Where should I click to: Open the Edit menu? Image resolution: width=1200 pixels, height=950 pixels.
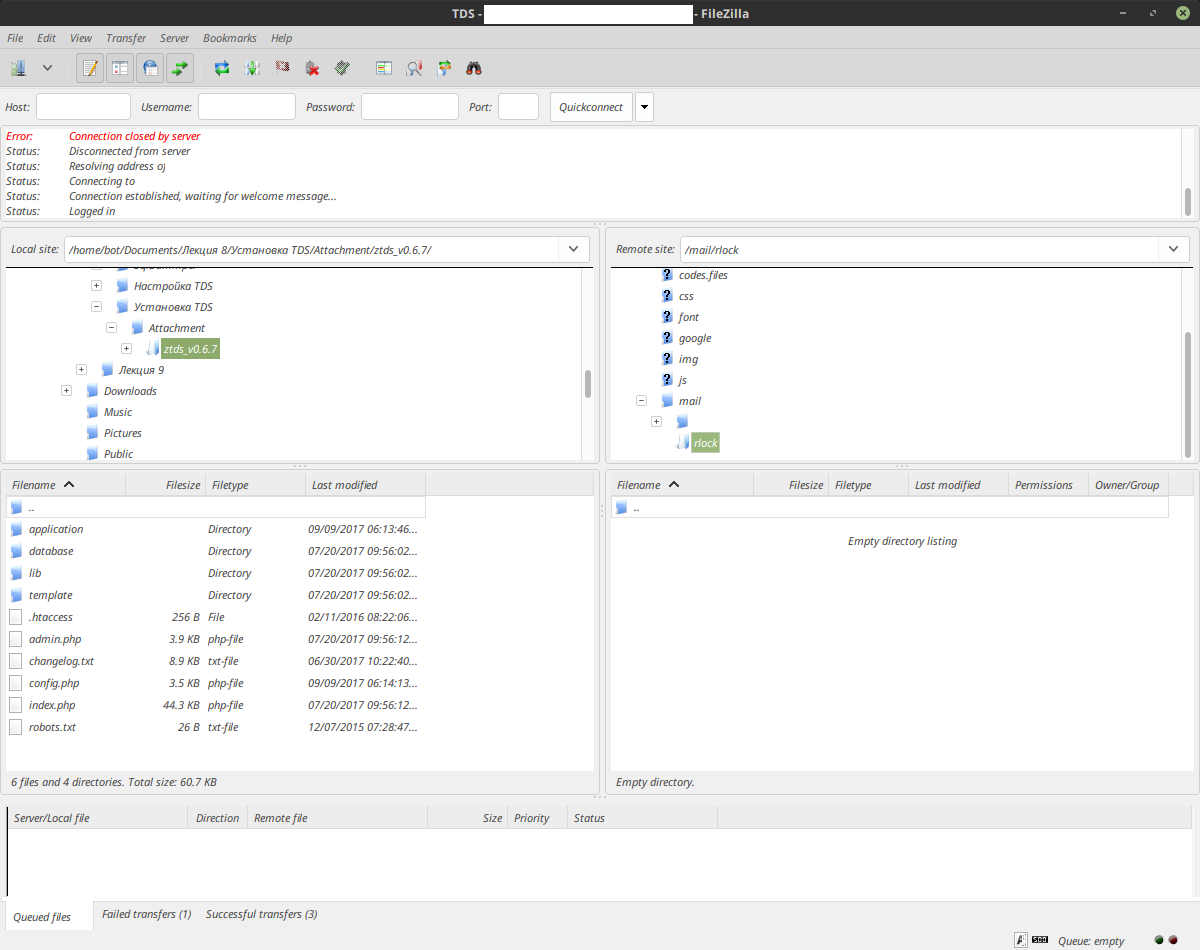(x=46, y=38)
